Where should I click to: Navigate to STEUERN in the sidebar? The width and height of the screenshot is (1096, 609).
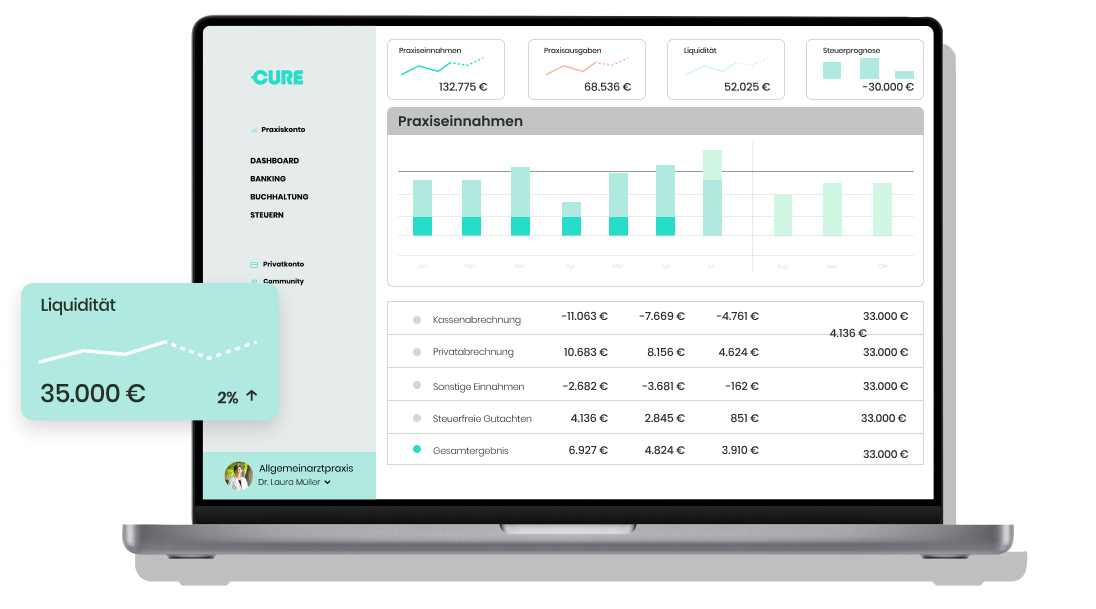(267, 215)
